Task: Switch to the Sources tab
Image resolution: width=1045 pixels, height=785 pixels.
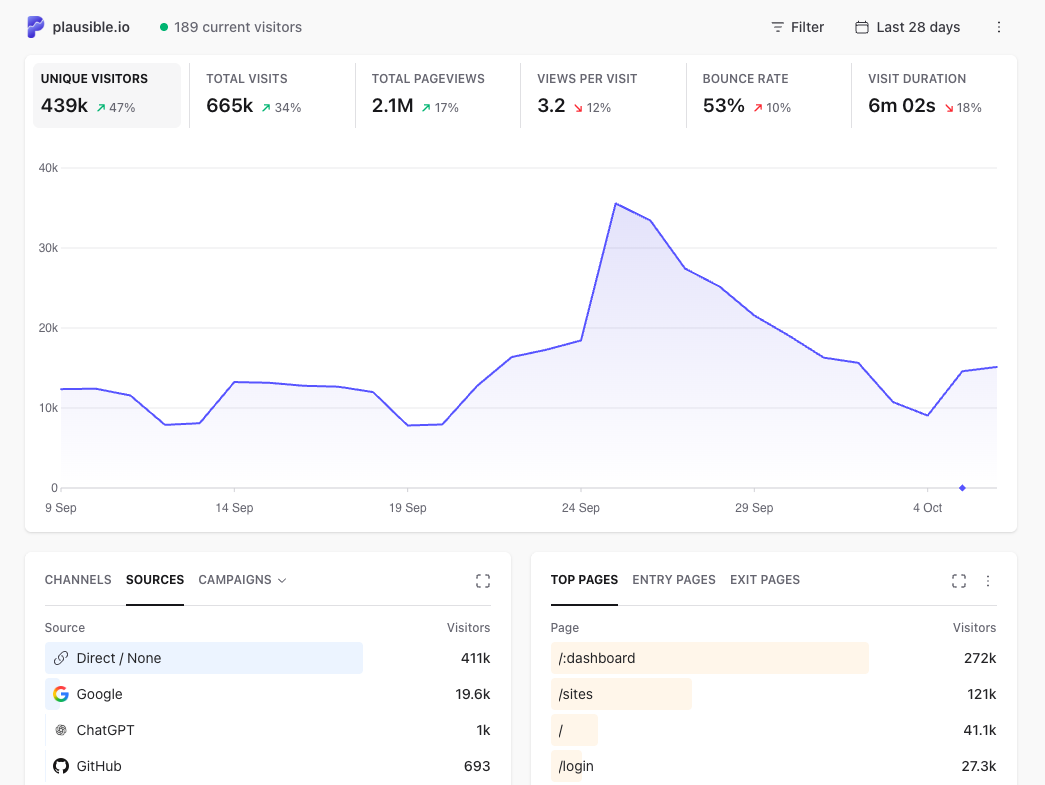Action: [155, 580]
